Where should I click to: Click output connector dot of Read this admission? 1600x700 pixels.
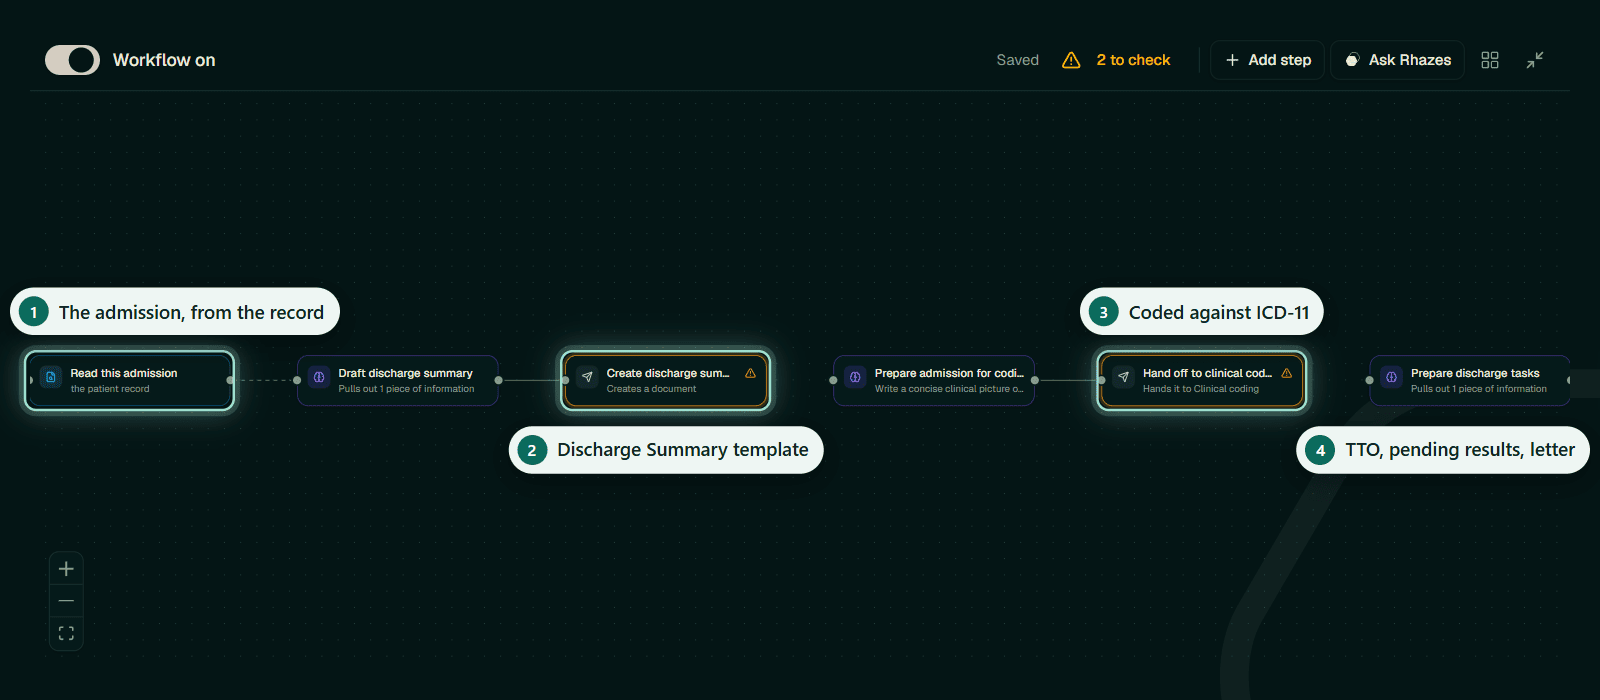tap(230, 380)
